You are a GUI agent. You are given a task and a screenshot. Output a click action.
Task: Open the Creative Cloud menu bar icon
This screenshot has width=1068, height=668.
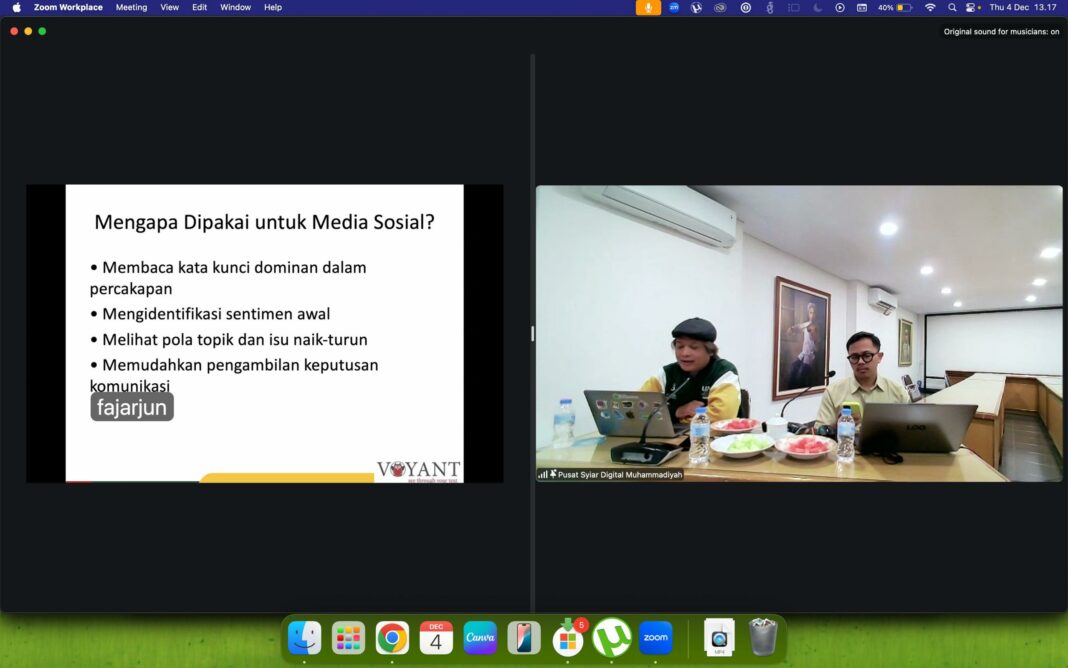[720, 7]
